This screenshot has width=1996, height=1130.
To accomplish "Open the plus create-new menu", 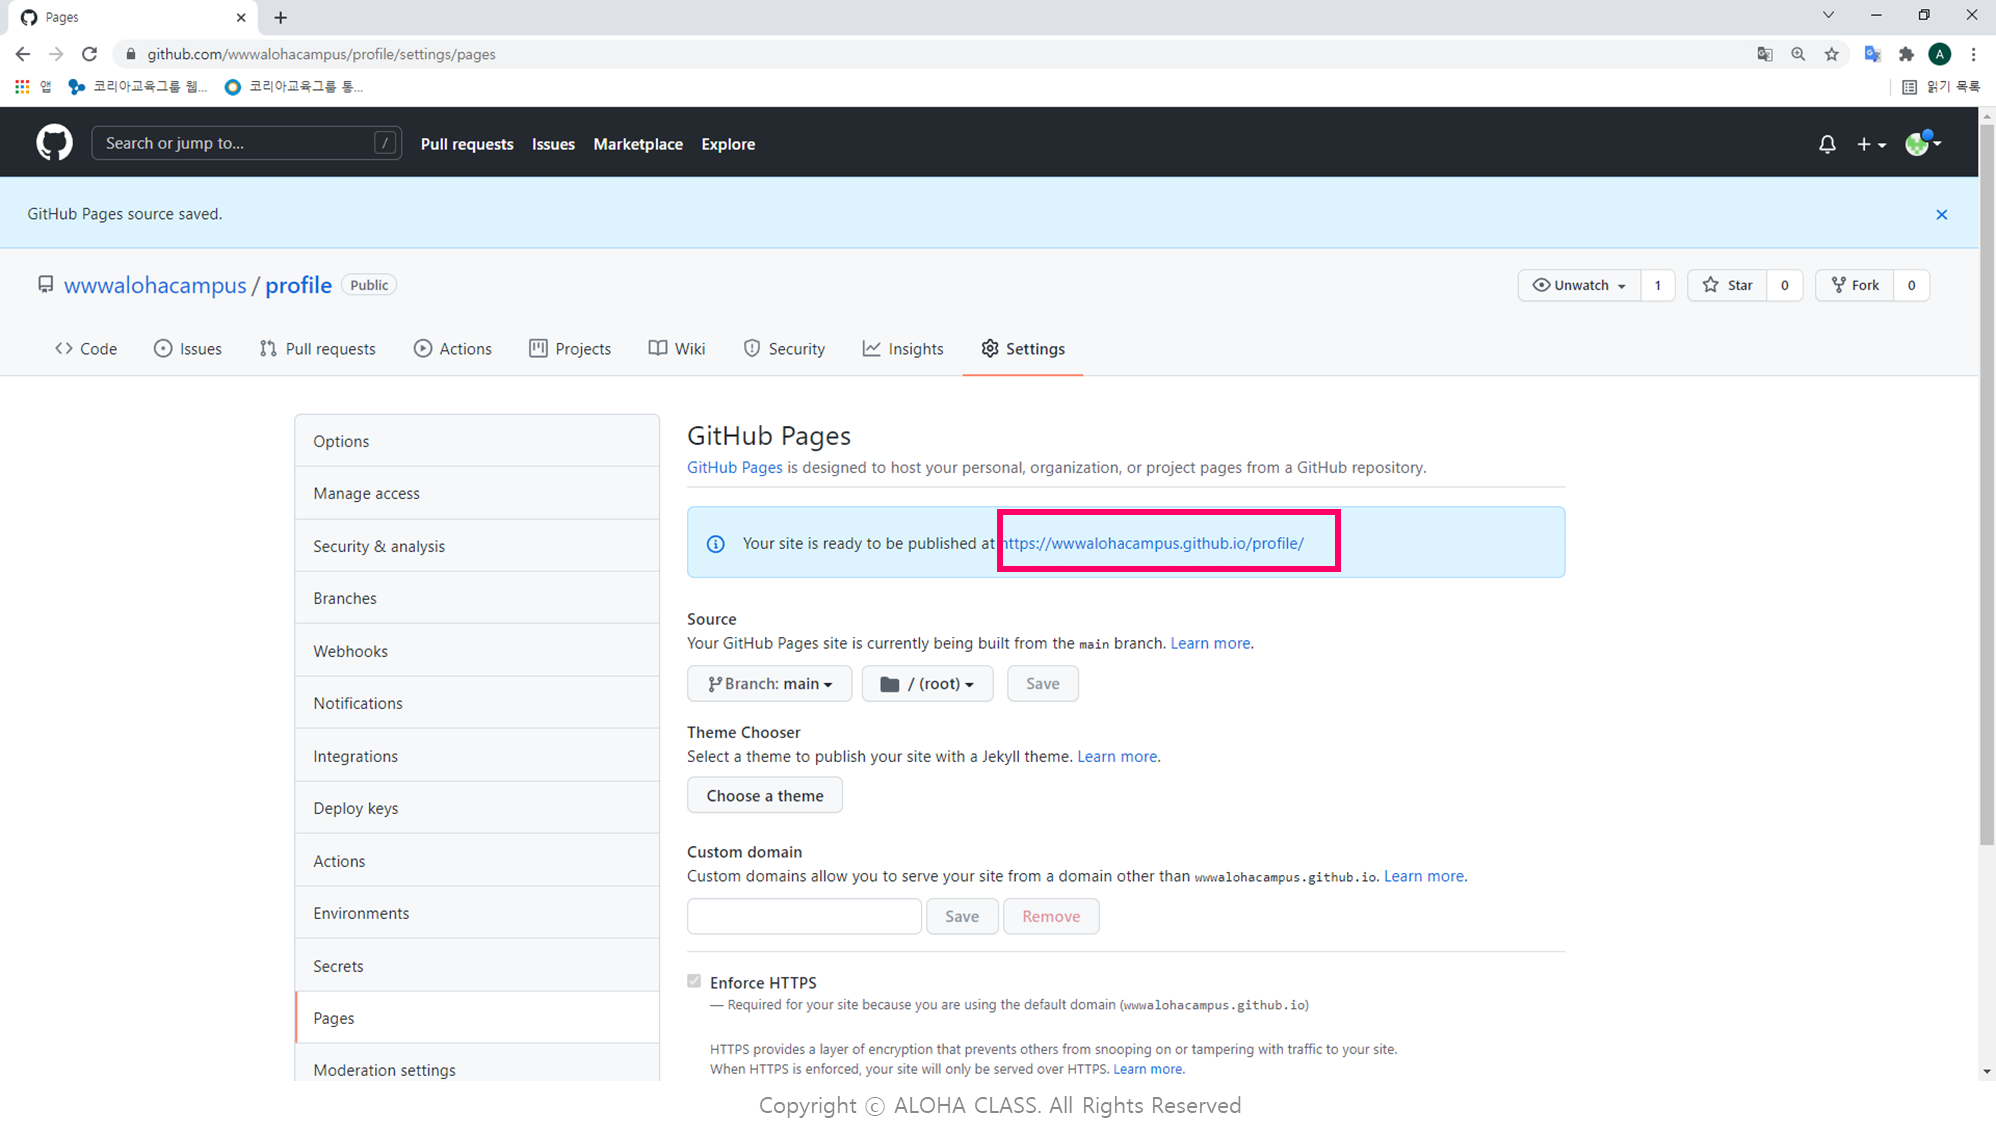I will pyautogui.click(x=1871, y=144).
